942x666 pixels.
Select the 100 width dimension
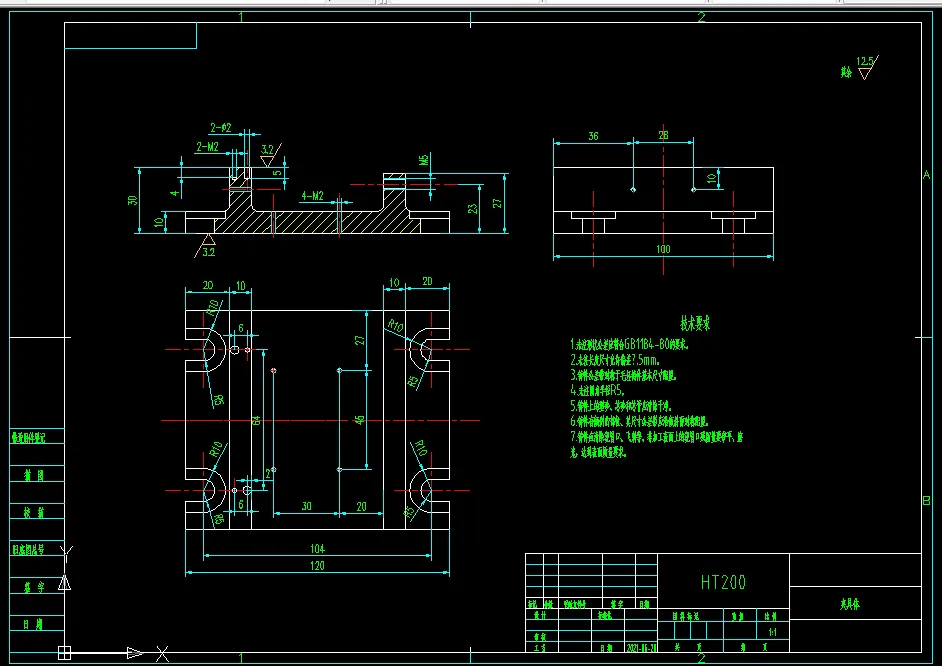tap(663, 249)
